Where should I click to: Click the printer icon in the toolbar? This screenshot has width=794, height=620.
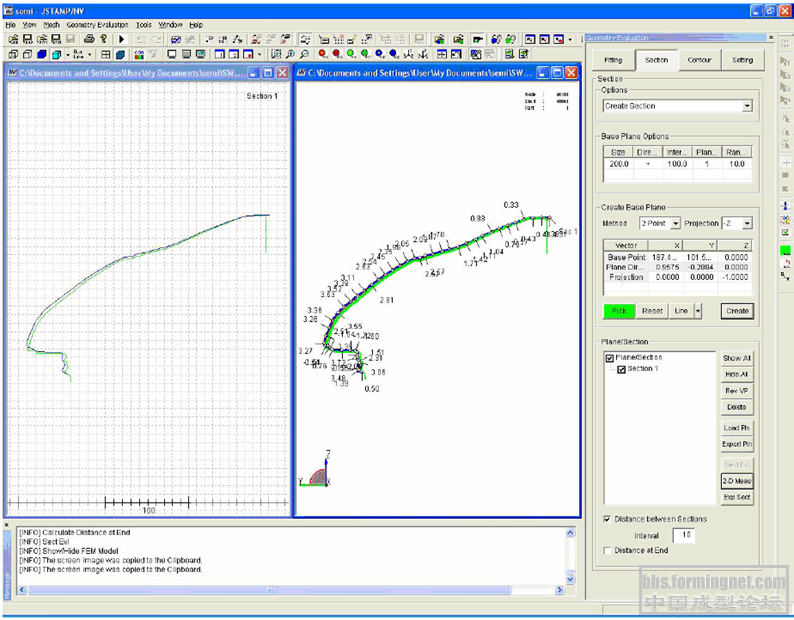pyautogui.click(x=89, y=39)
